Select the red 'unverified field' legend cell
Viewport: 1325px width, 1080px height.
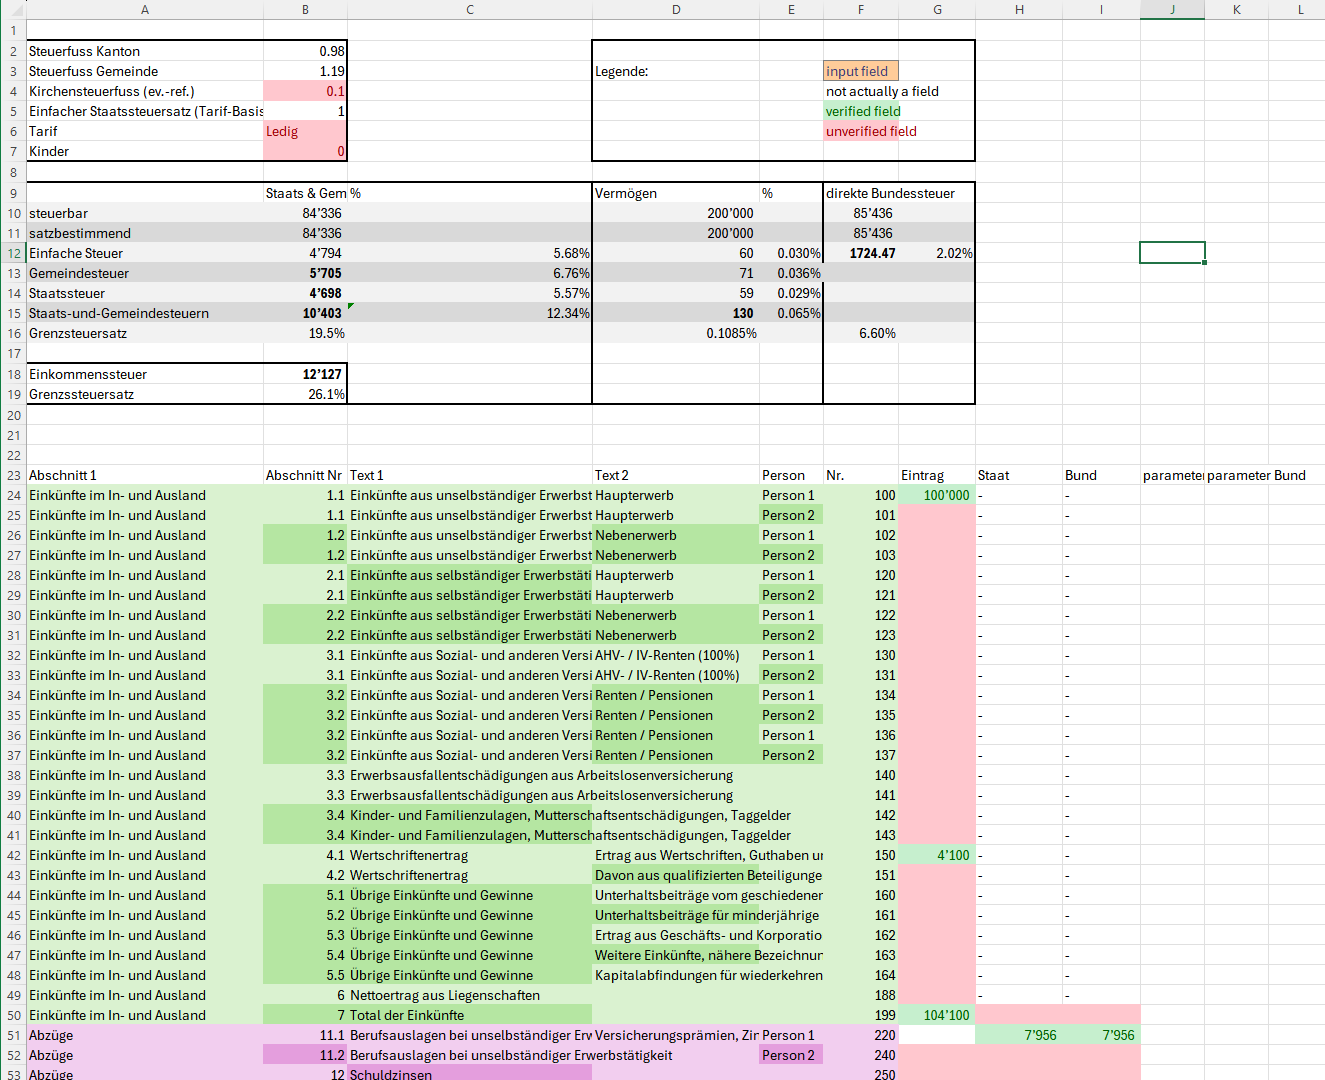(x=862, y=131)
